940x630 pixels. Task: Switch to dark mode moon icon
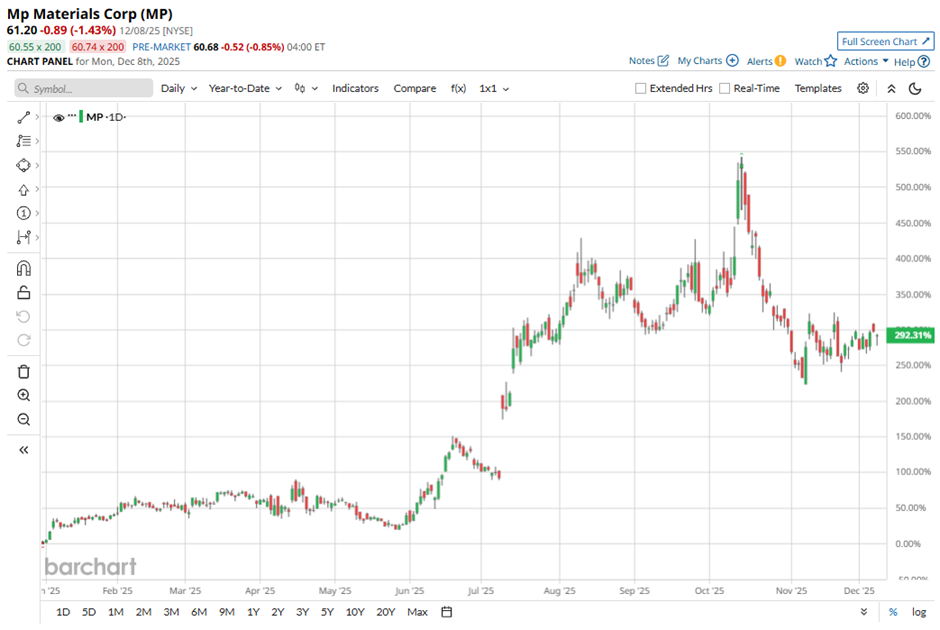coord(915,89)
